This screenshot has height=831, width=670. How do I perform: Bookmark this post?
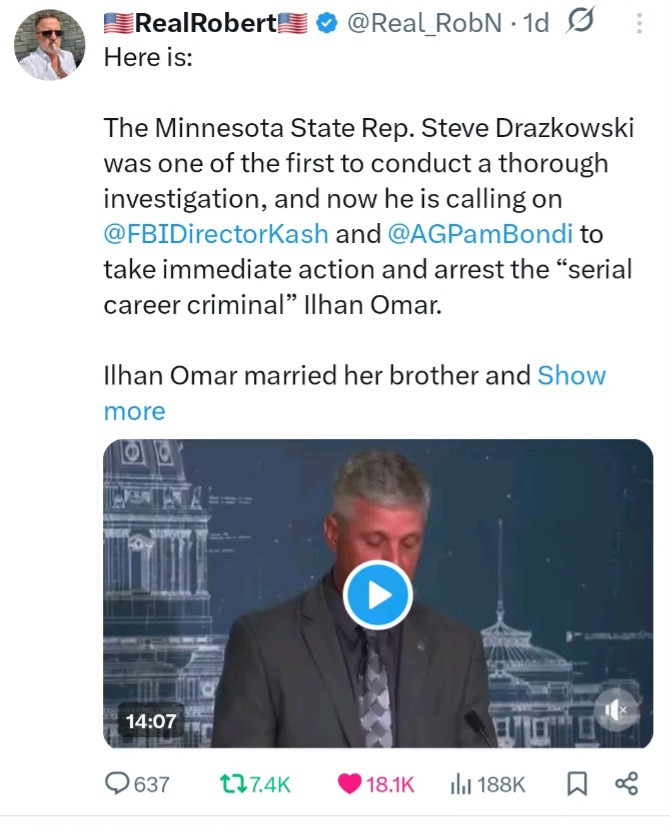click(577, 784)
